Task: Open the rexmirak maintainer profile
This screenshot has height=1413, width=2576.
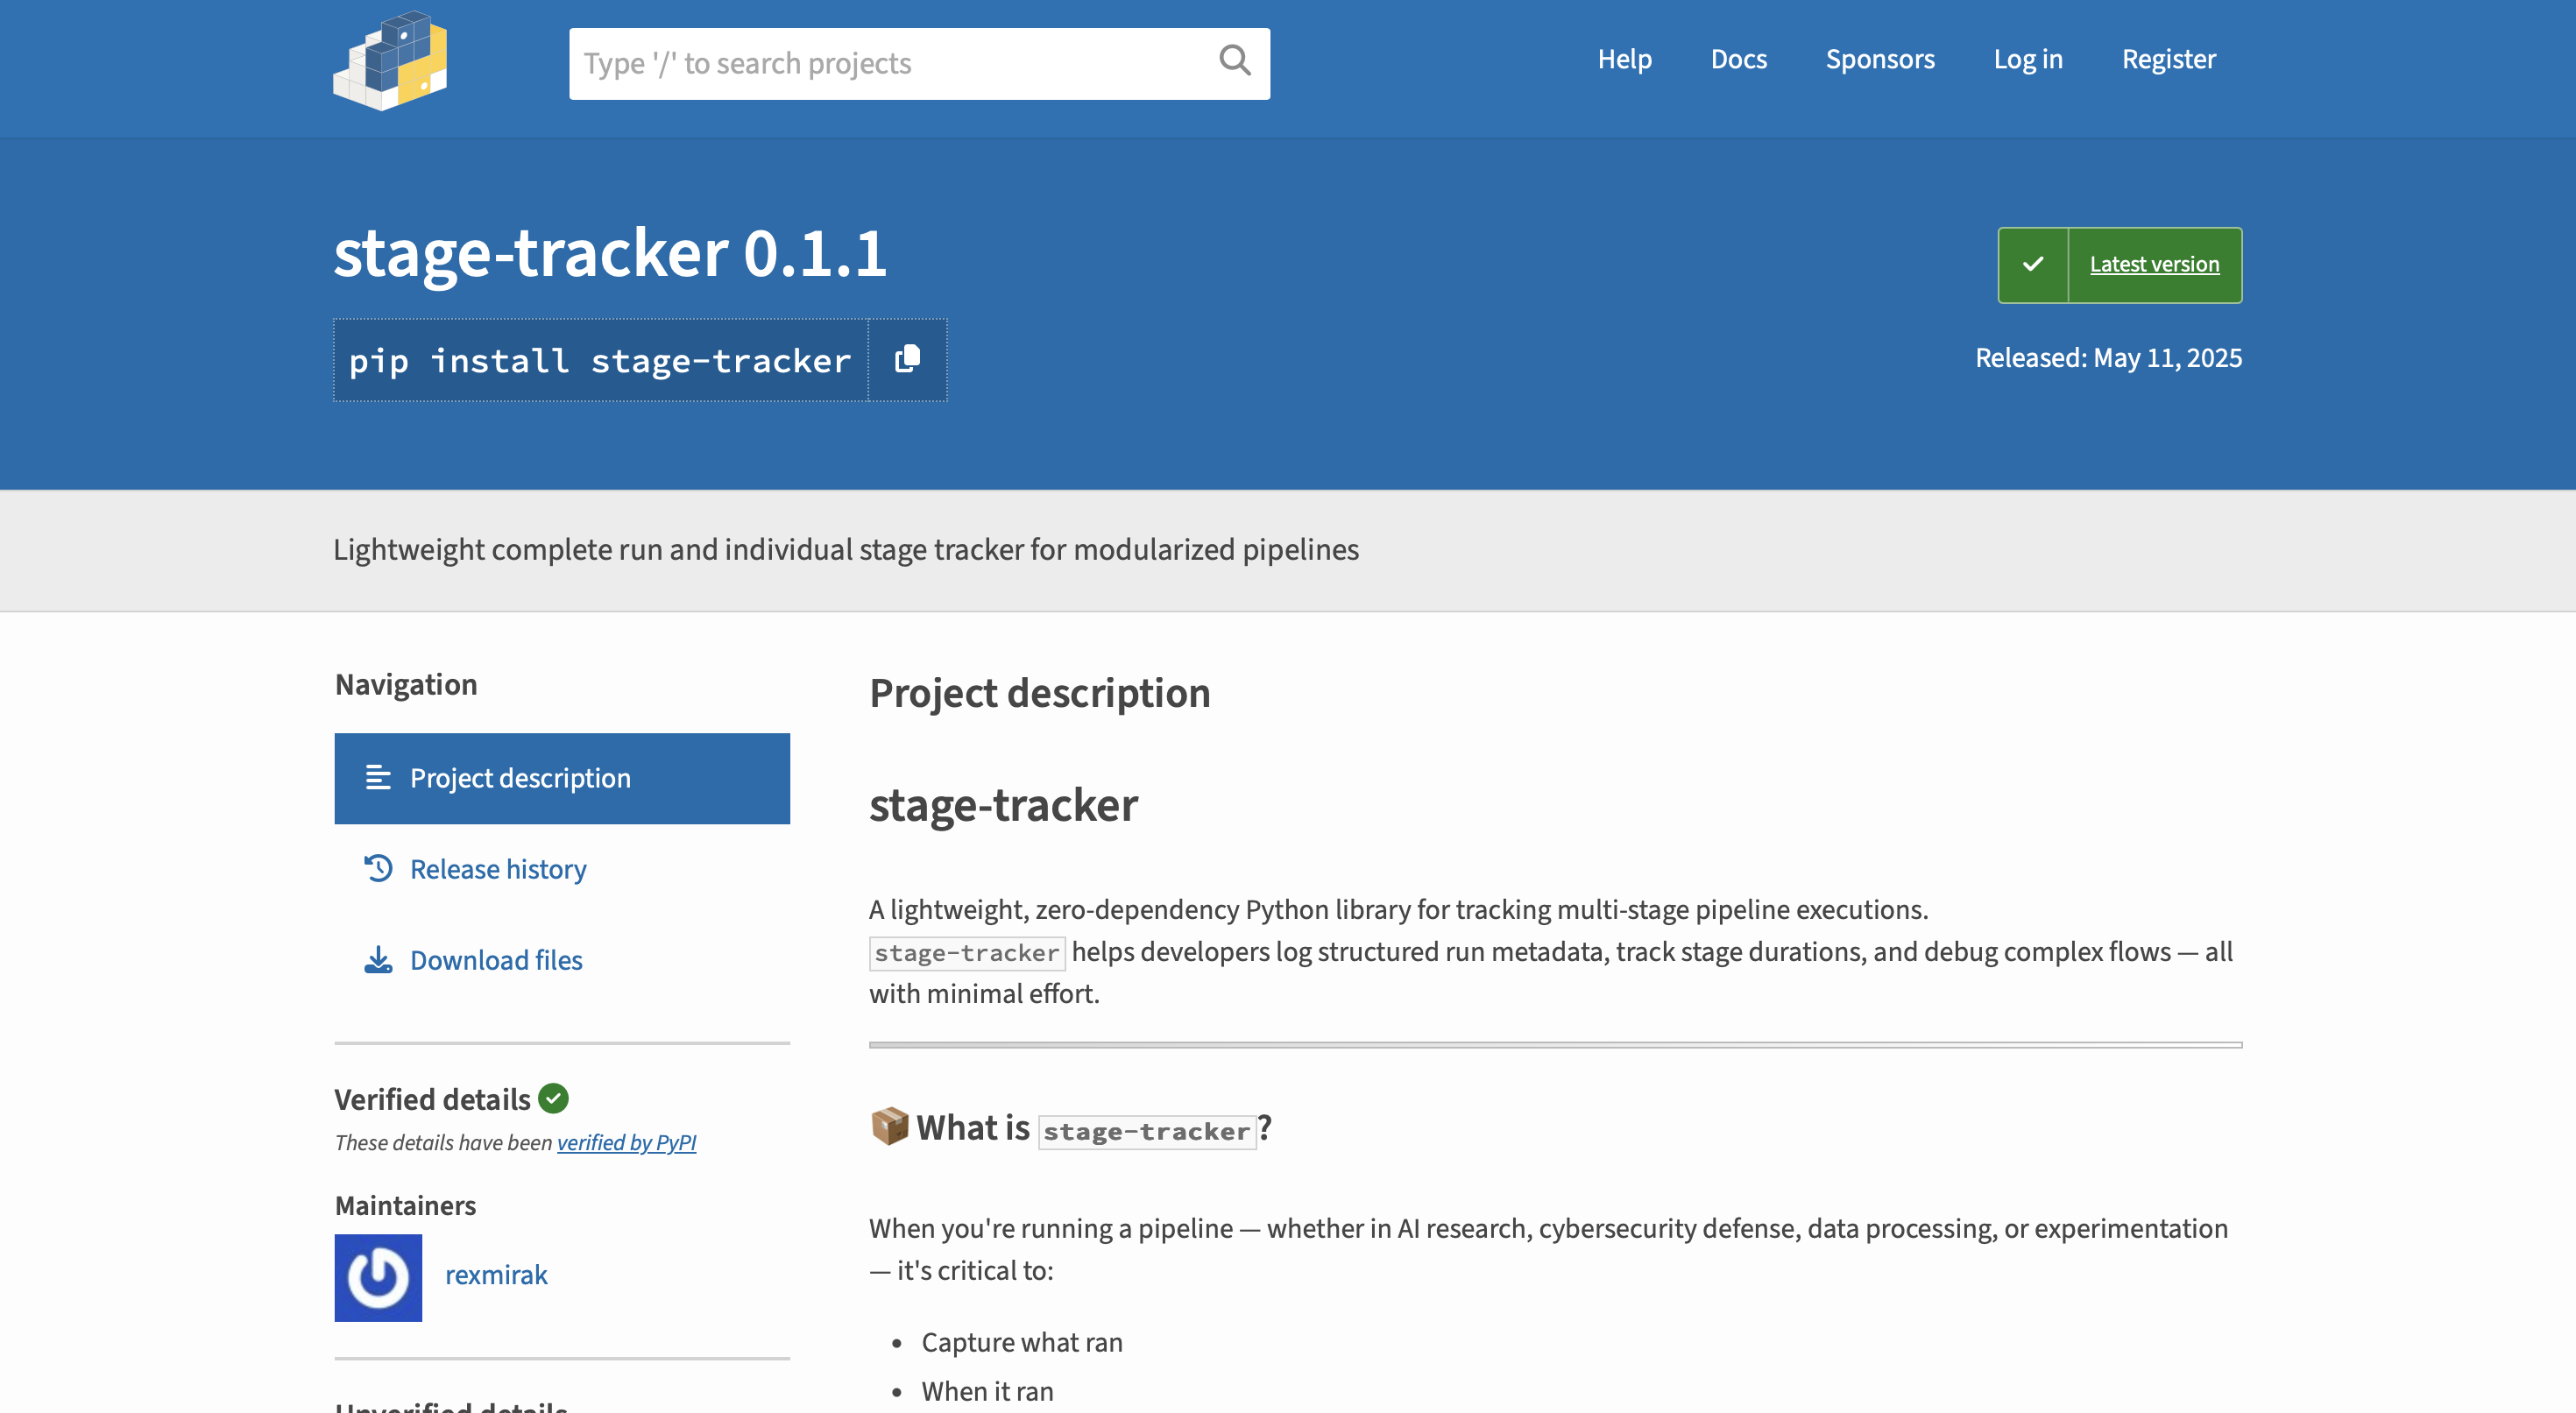Action: [x=496, y=1274]
